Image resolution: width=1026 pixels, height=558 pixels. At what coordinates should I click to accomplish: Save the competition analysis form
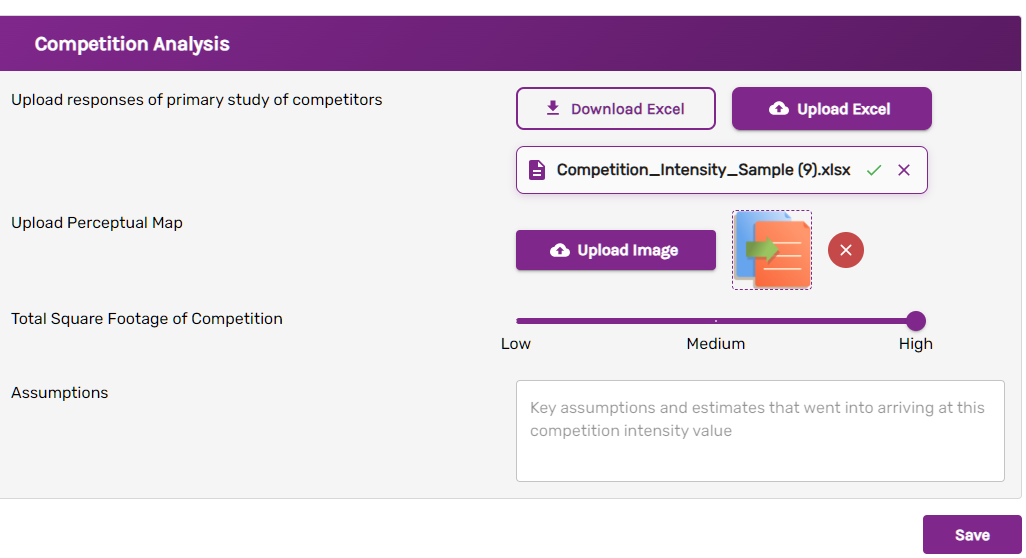coord(971,535)
